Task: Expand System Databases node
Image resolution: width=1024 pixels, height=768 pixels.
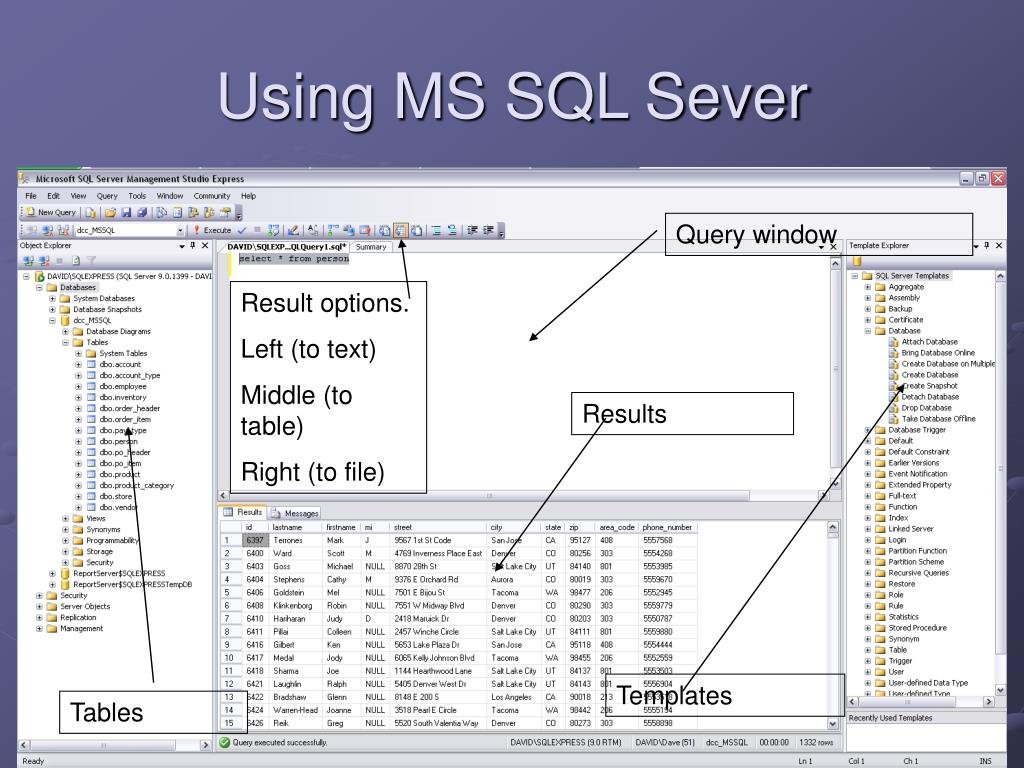Action: click(52, 298)
